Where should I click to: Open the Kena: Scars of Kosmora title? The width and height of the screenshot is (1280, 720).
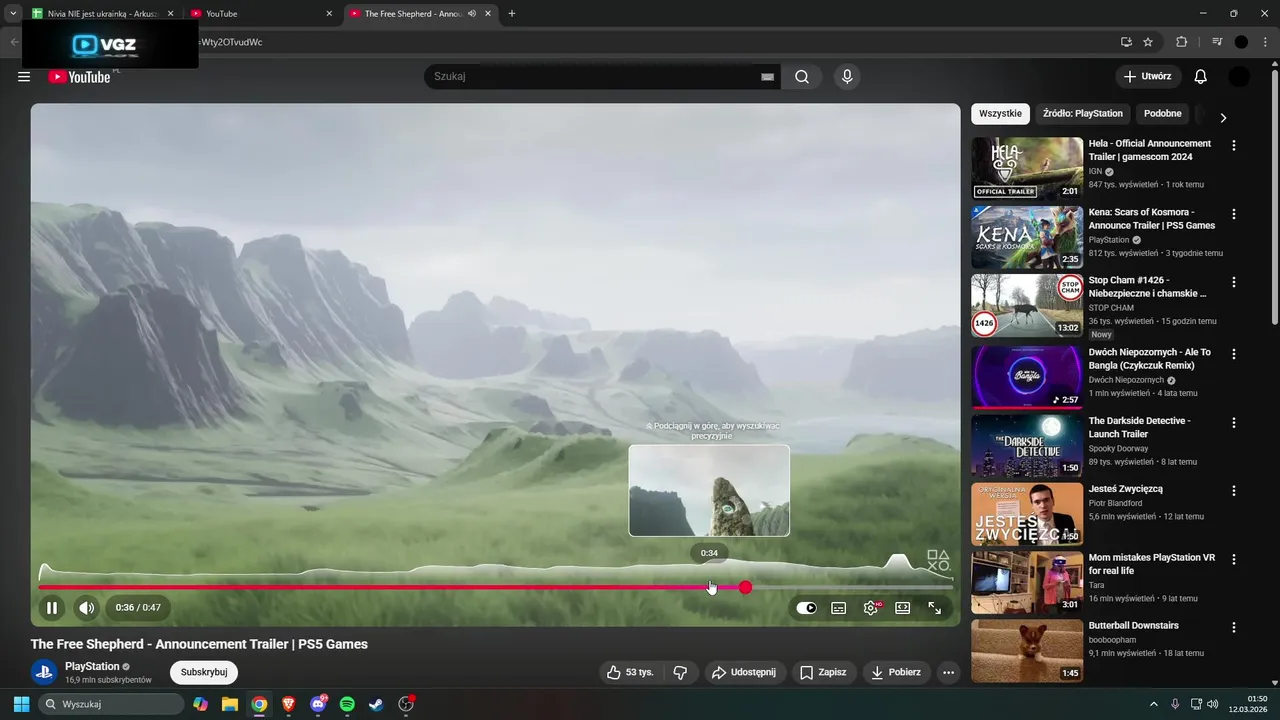click(1152, 219)
